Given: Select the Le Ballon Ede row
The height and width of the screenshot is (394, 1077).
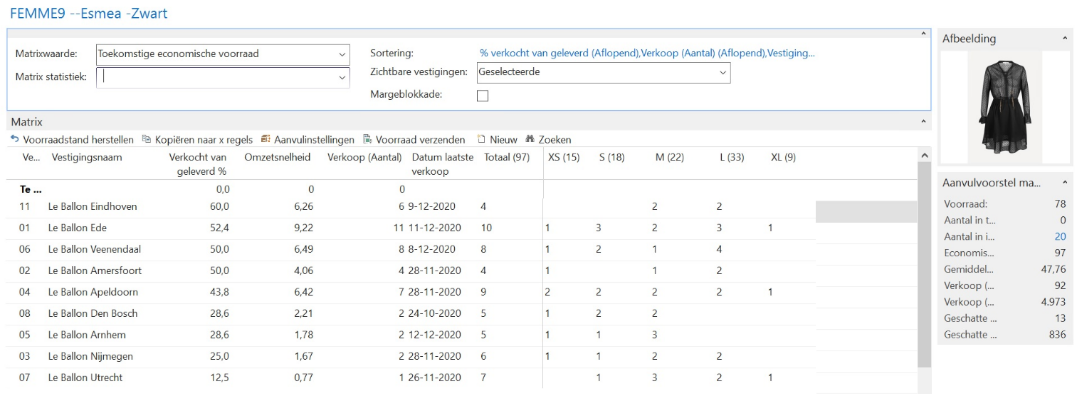Looking at the screenshot, I should (x=411, y=227).
